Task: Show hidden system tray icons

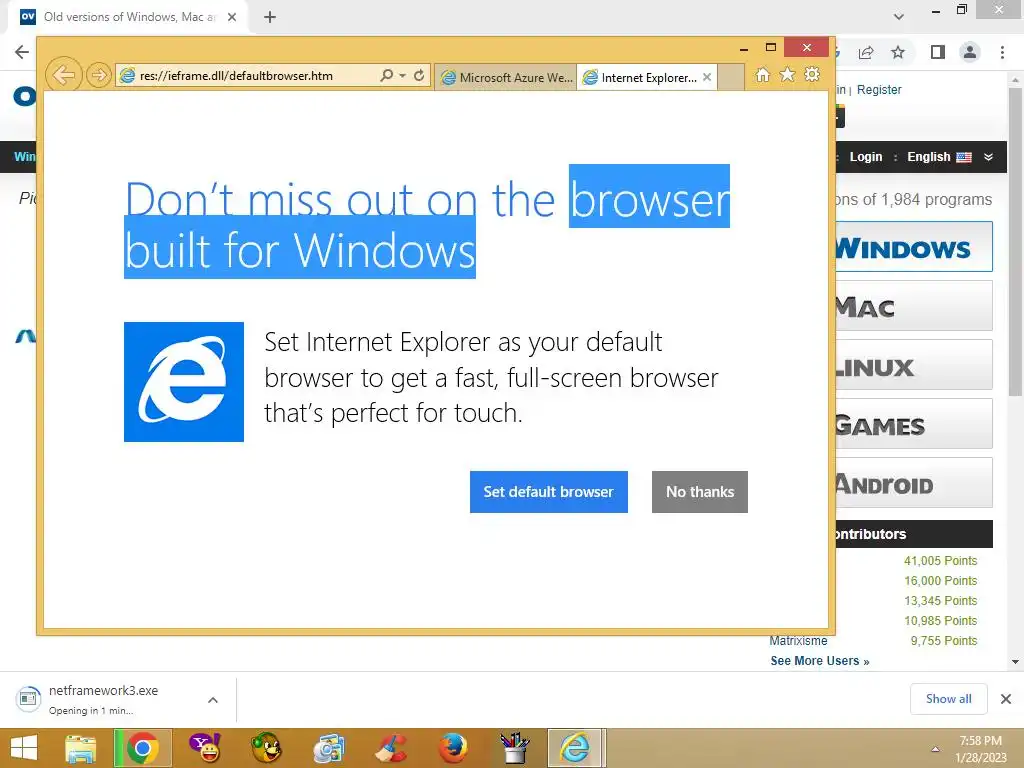Action: [x=935, y=749]
